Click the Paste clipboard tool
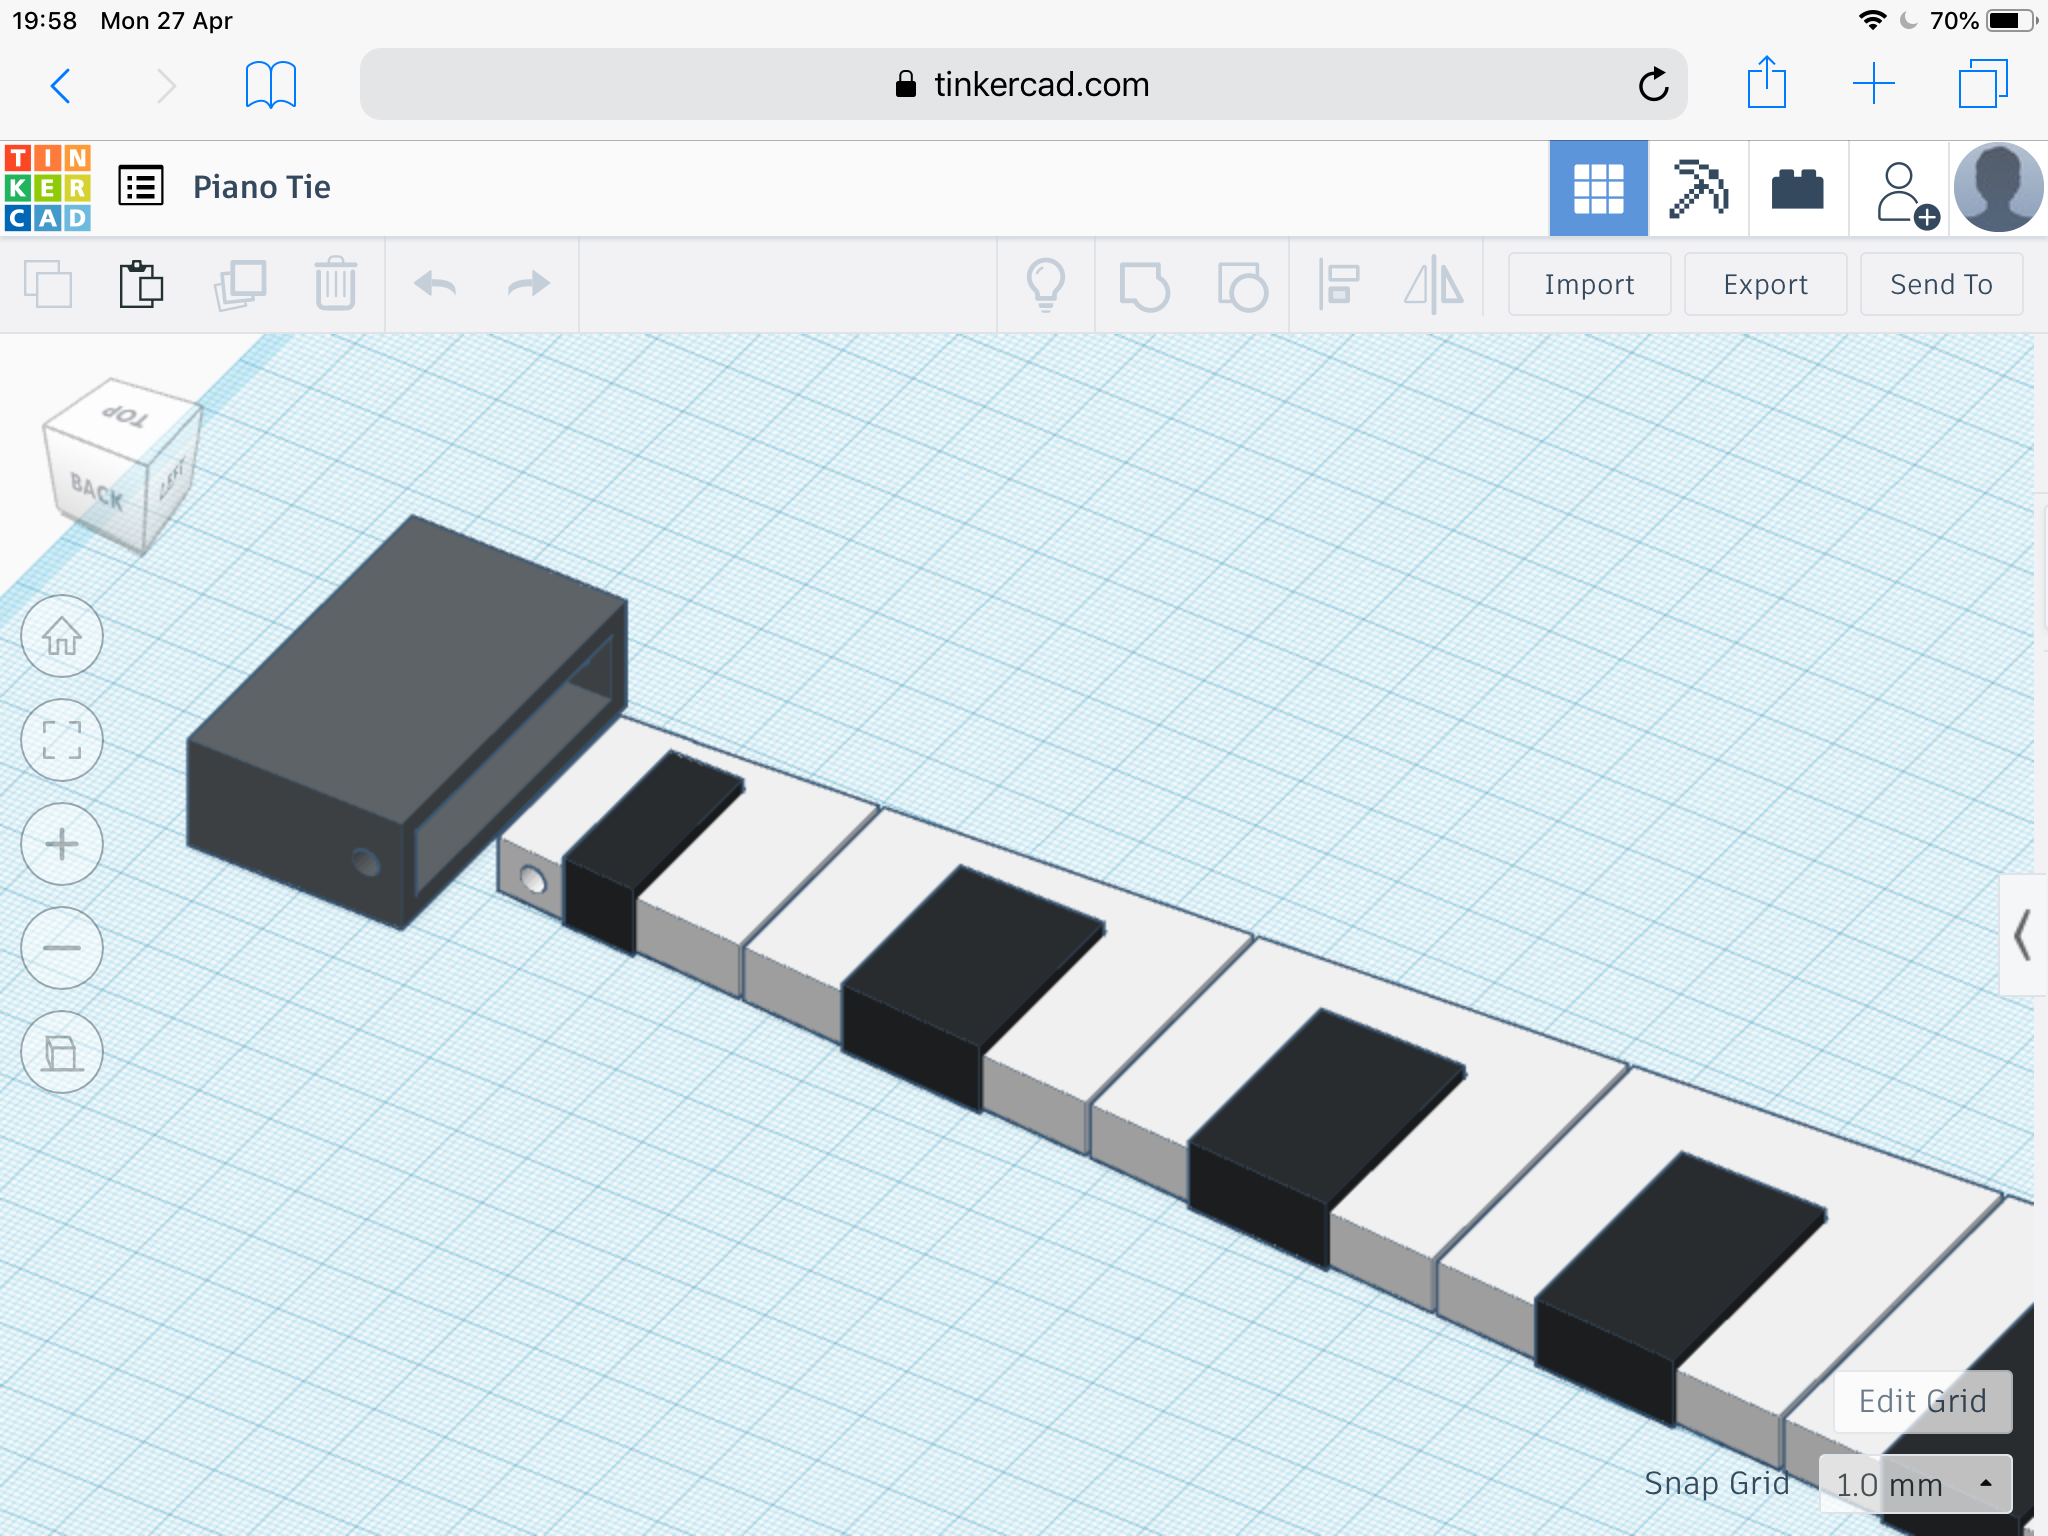2048x1536 pixels. tap(142, 285)
